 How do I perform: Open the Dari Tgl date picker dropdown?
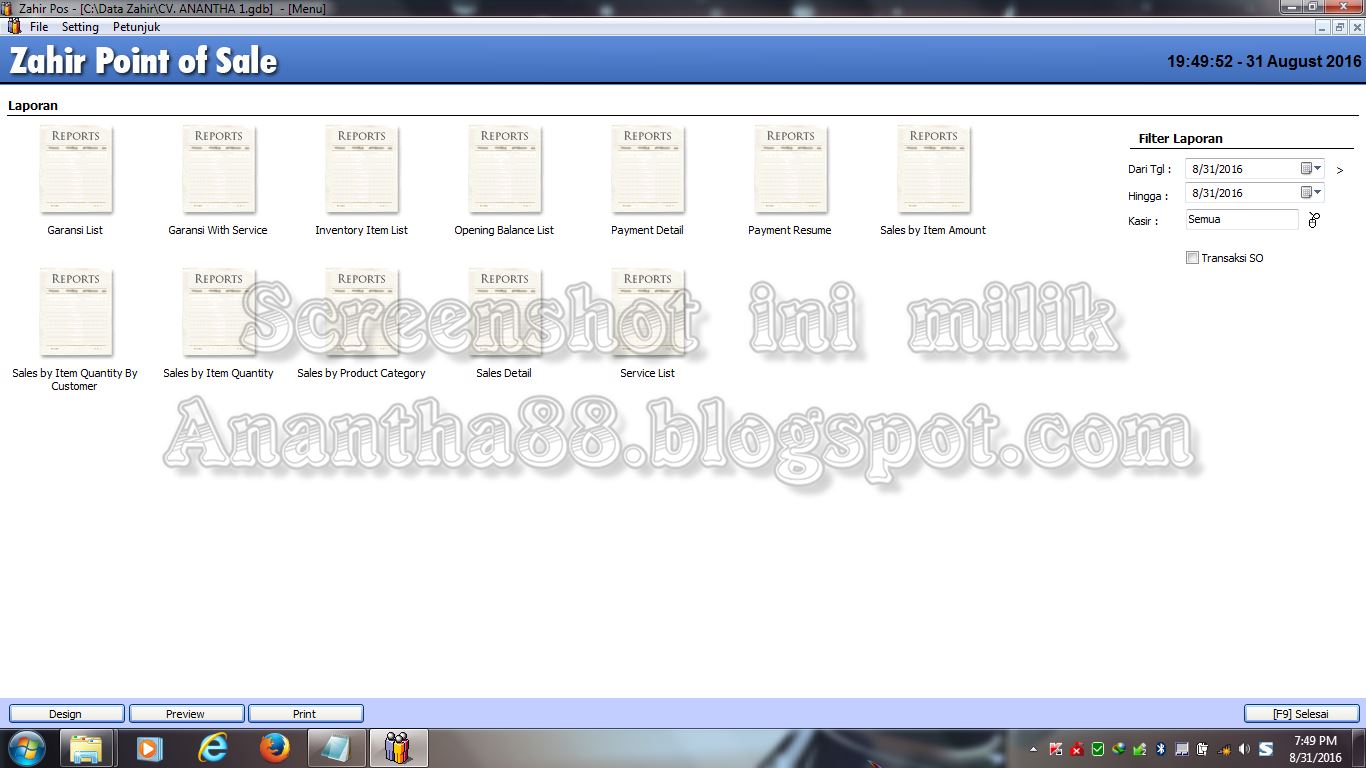[1311, 168]
